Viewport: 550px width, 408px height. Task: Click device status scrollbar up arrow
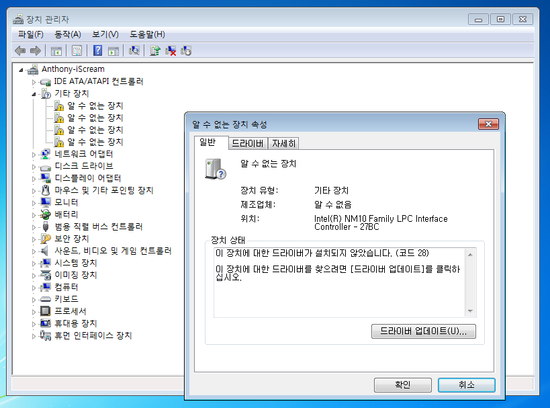[470, 255]
